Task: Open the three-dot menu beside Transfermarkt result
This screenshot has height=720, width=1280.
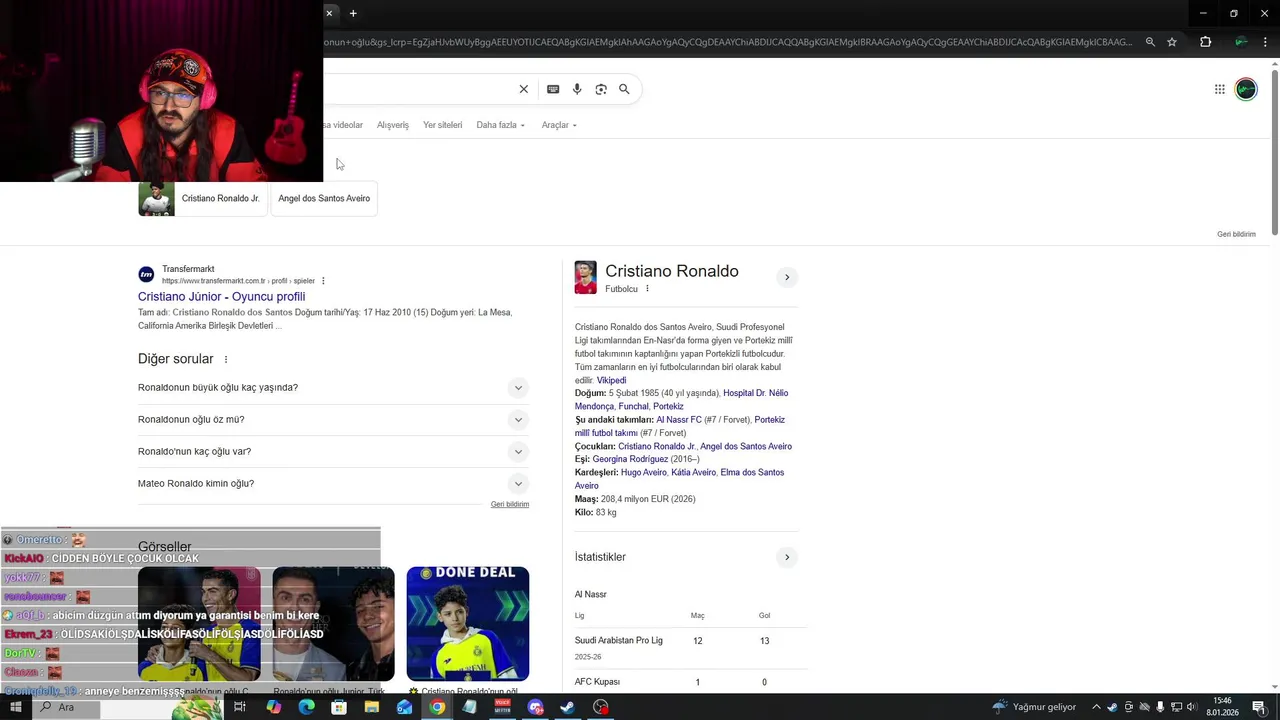Action: (323, 281)
